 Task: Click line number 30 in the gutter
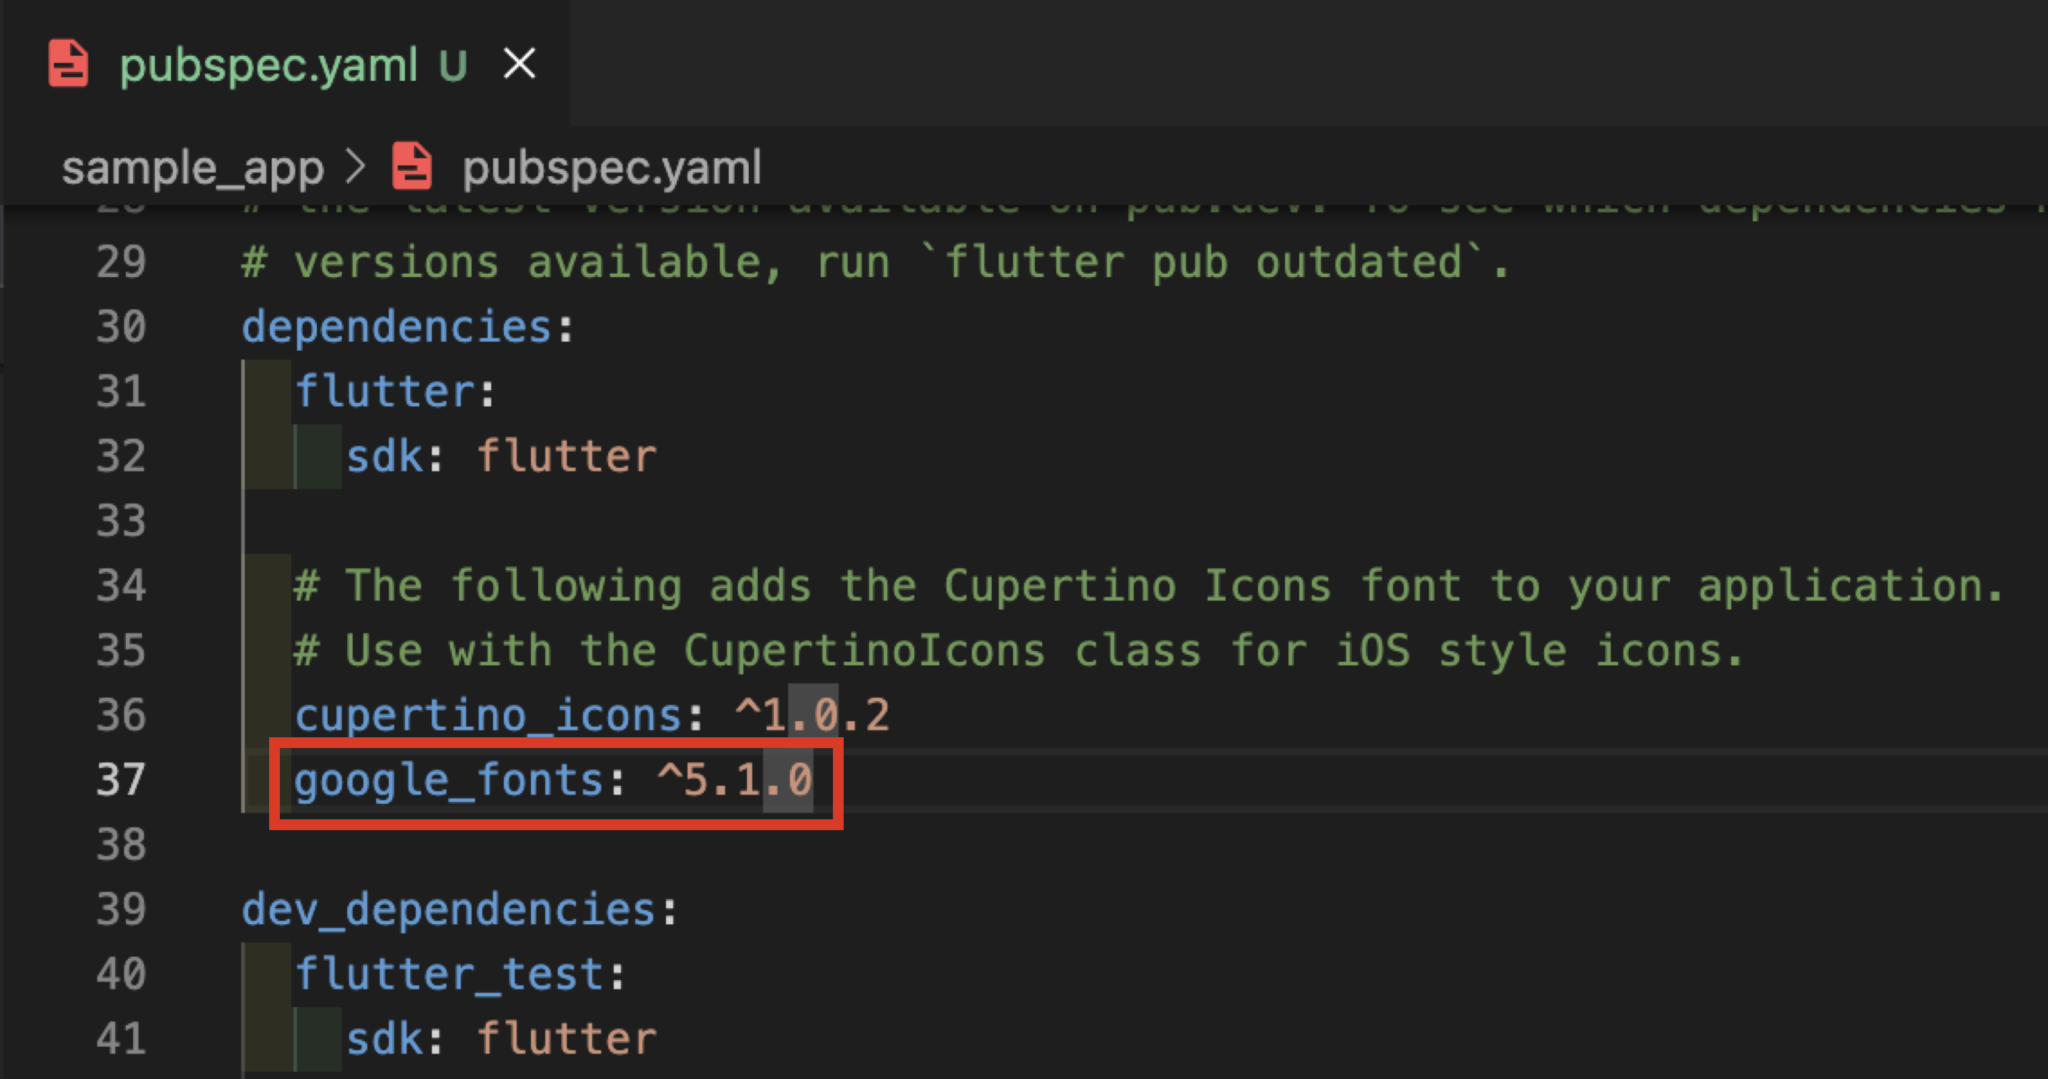[120, 326]
